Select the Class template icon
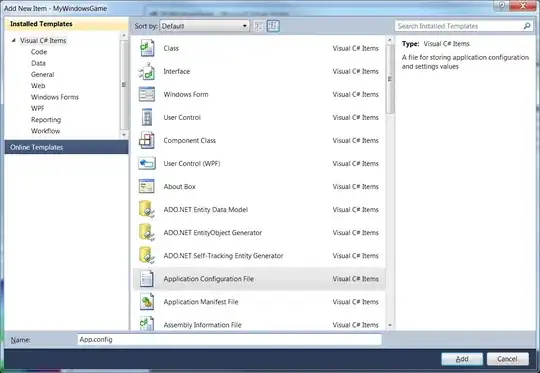 point(147,48)
